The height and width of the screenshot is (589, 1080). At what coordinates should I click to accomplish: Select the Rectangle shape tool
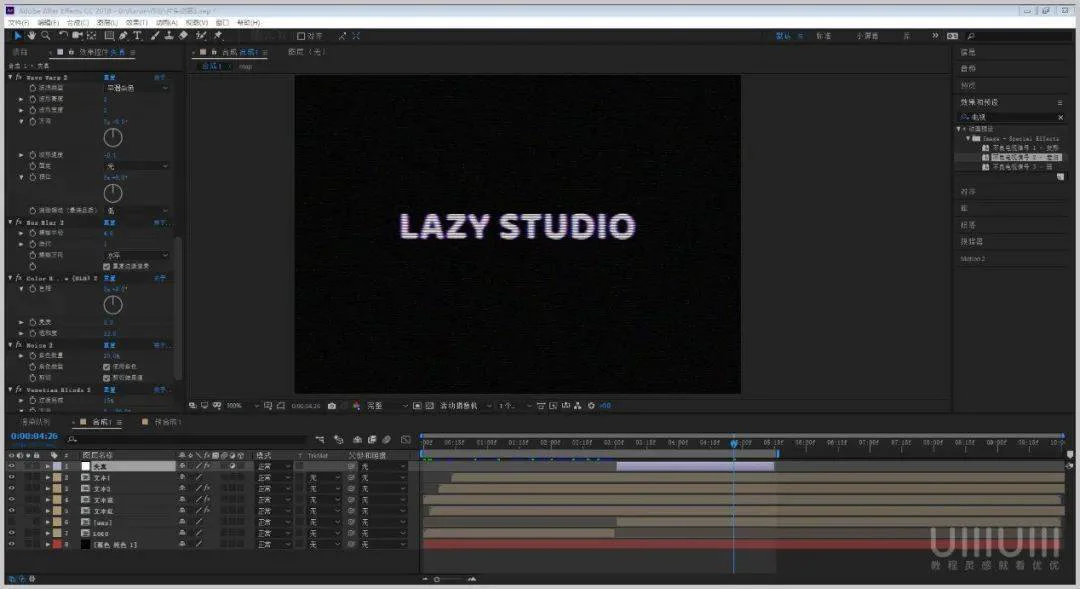(109, 36)
